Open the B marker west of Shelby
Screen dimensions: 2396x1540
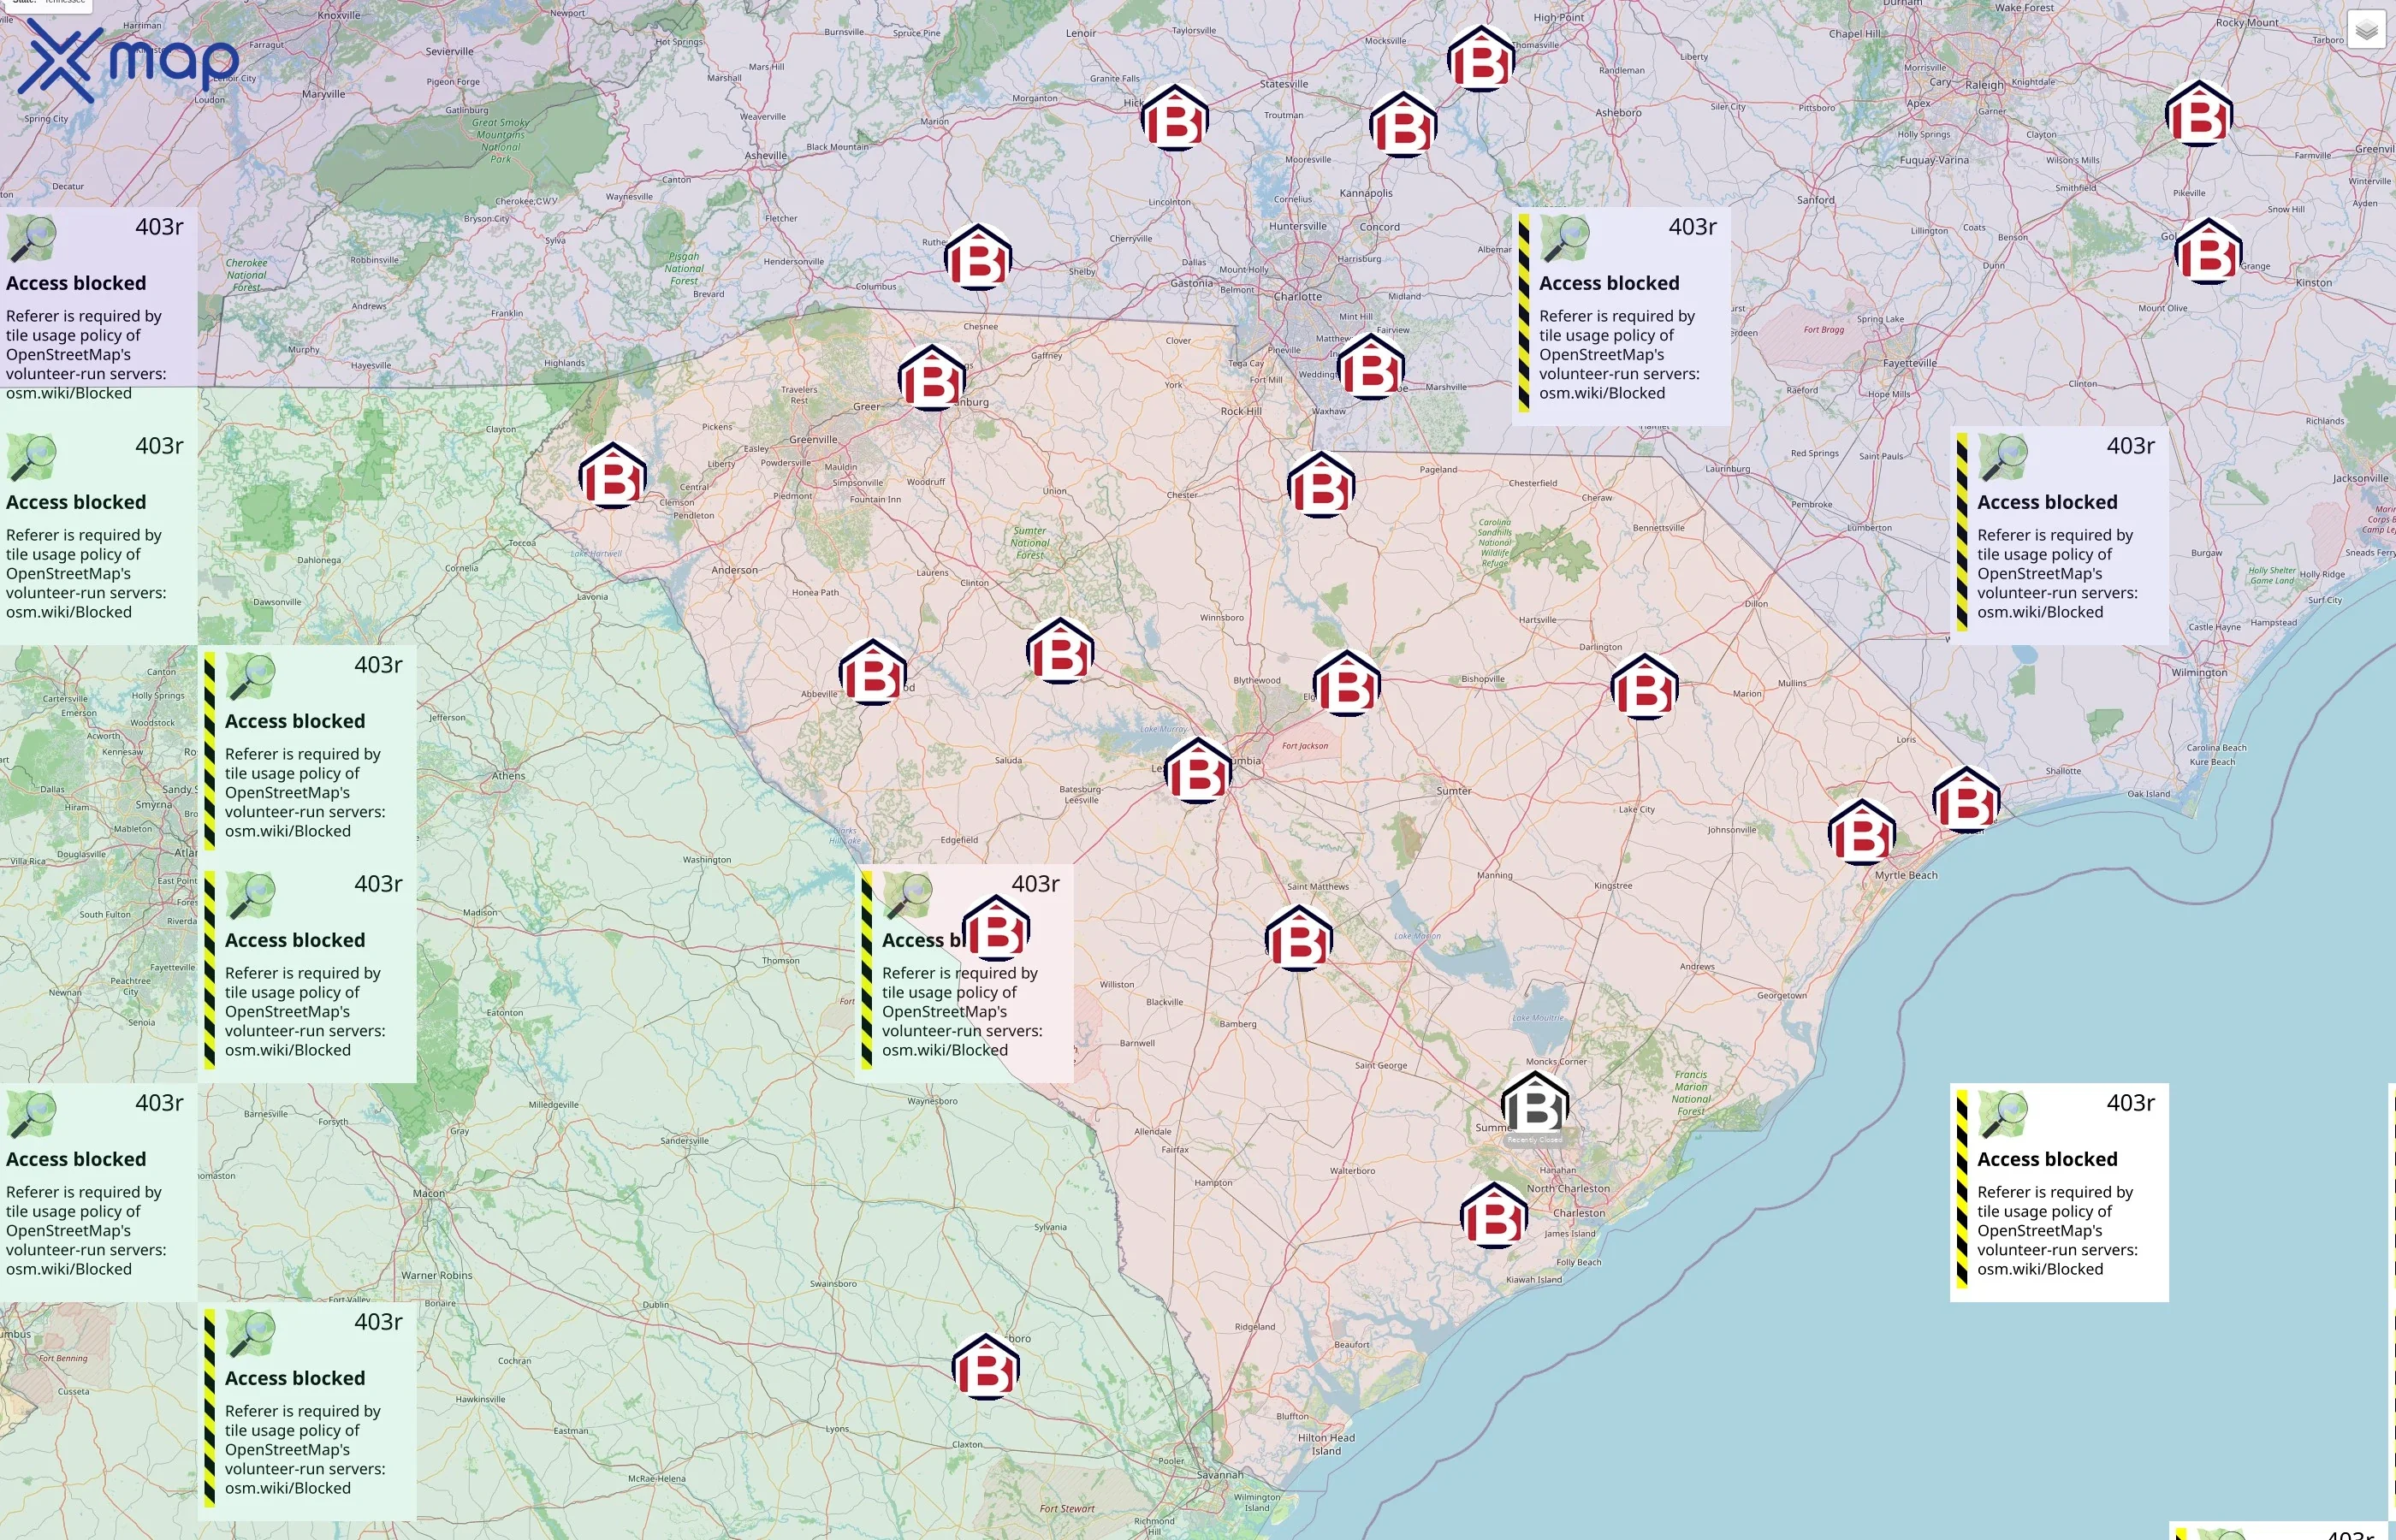pyautogui.click(x=978, y=257)
